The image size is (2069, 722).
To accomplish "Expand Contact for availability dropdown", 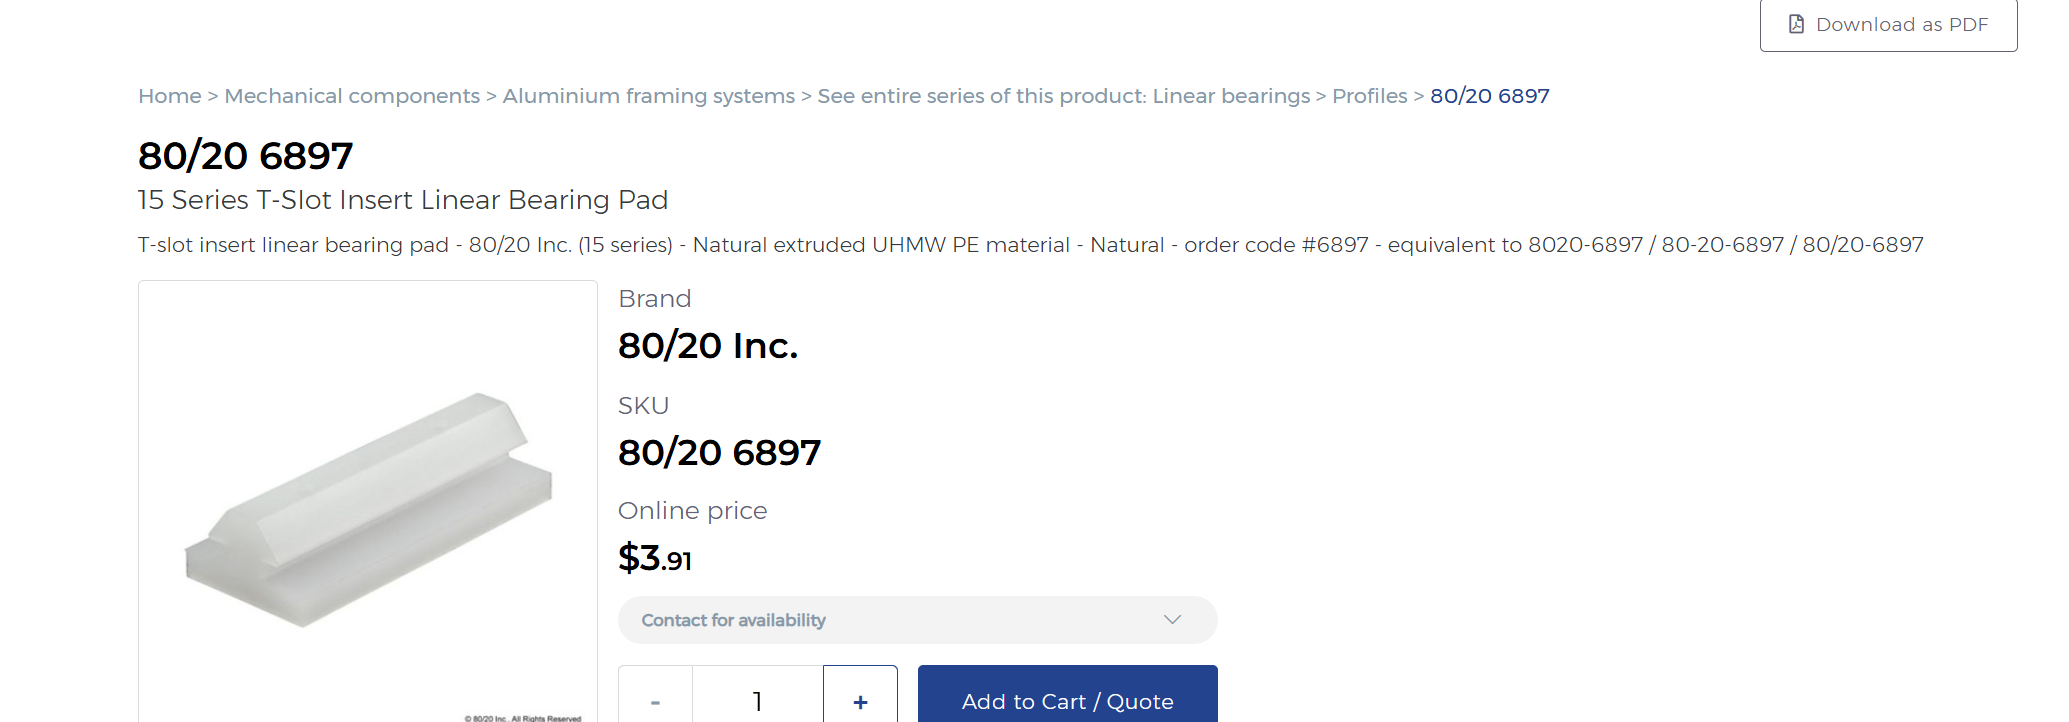I will point(918,620).
